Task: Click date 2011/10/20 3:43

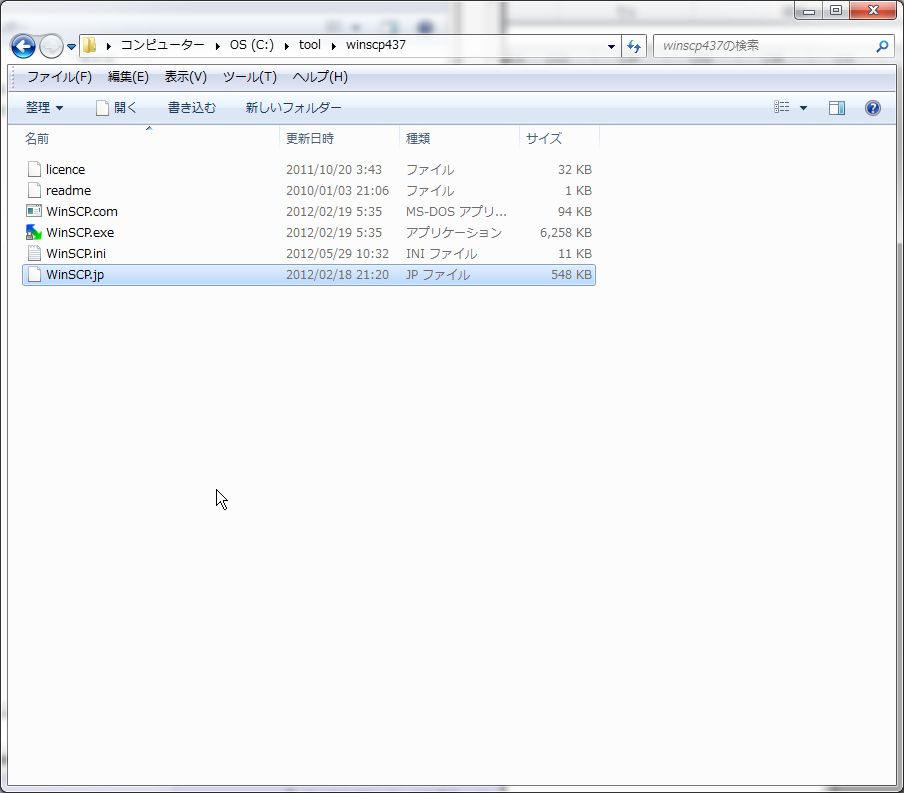Action: (334, 170)
